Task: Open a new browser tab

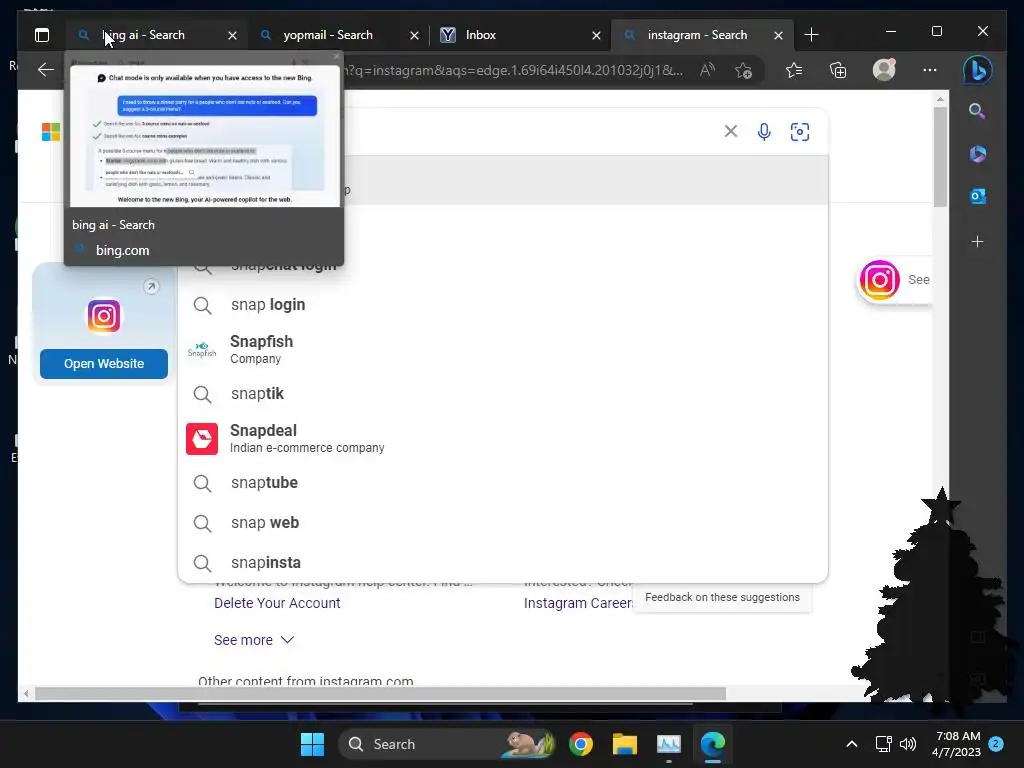Action: (811, 35)
